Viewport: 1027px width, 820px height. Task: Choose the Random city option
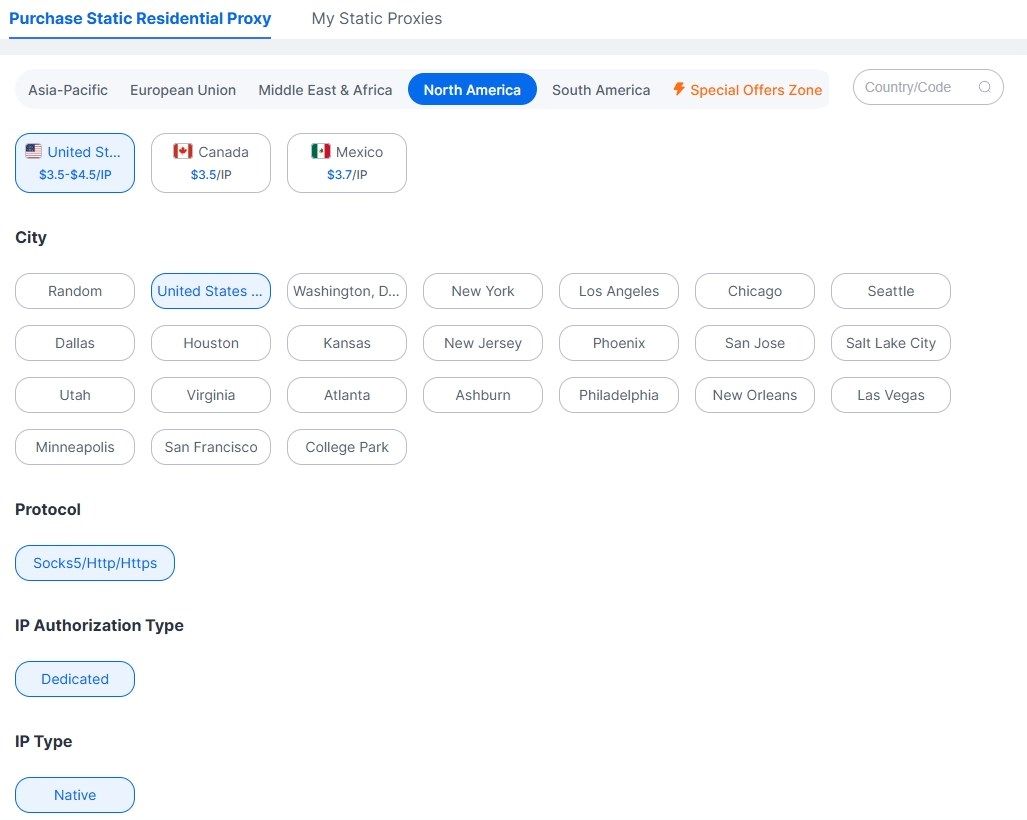pyautogui.click(x=75, y=291)
